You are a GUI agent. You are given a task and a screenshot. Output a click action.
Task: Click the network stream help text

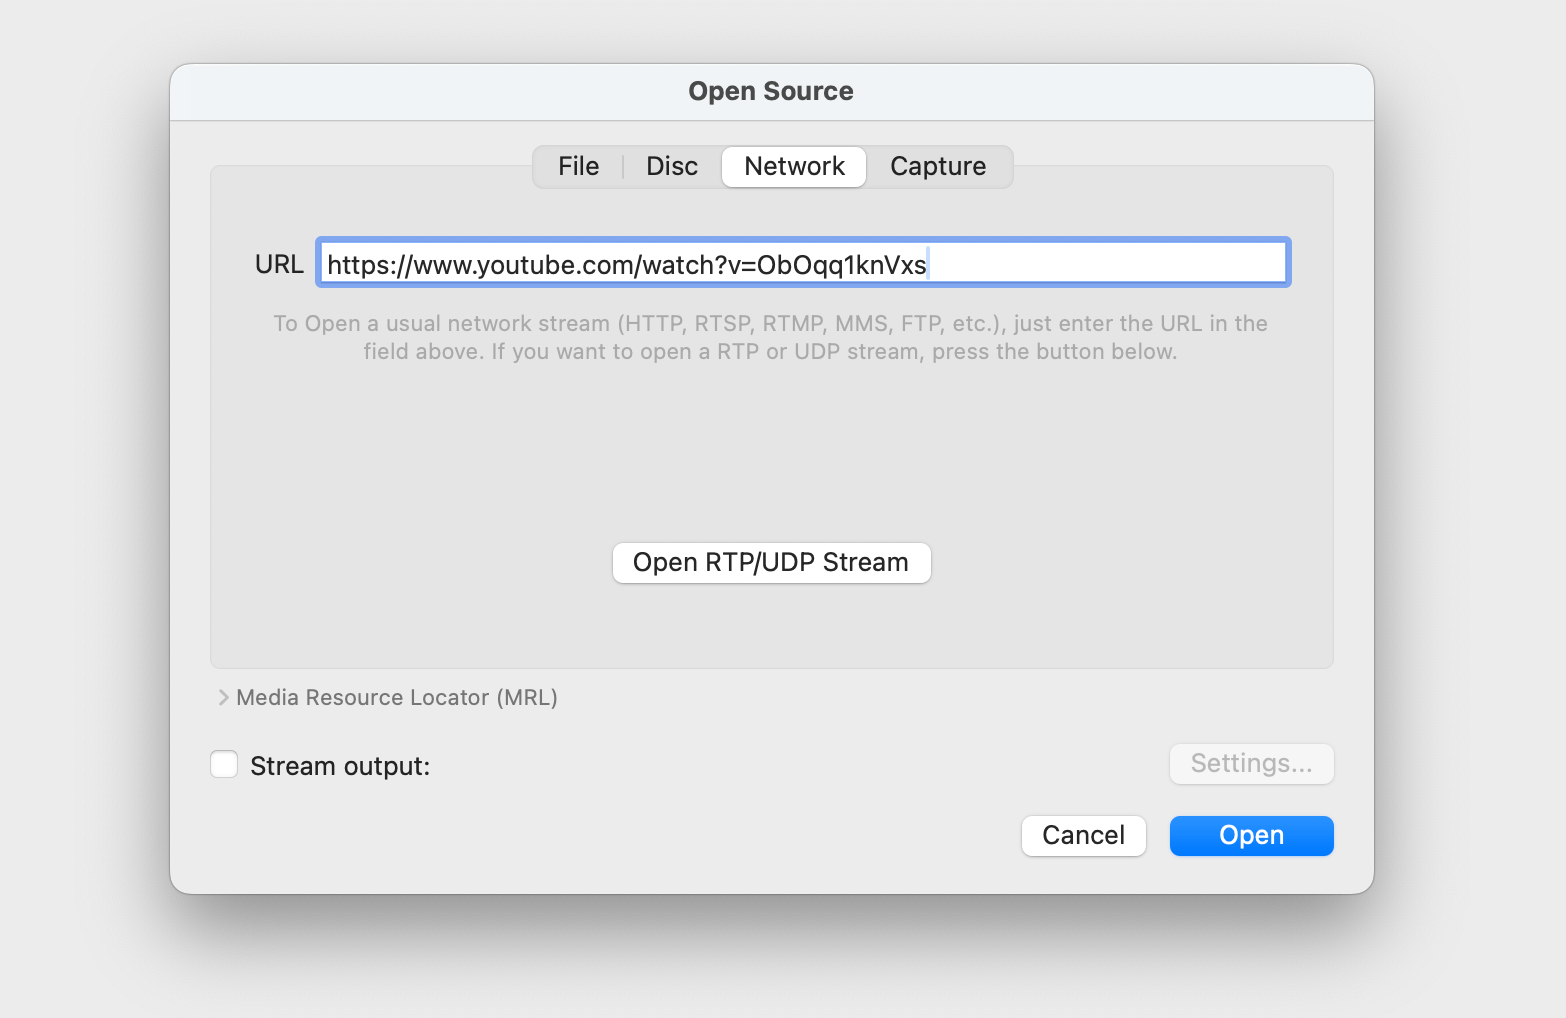tap(770, 337)
